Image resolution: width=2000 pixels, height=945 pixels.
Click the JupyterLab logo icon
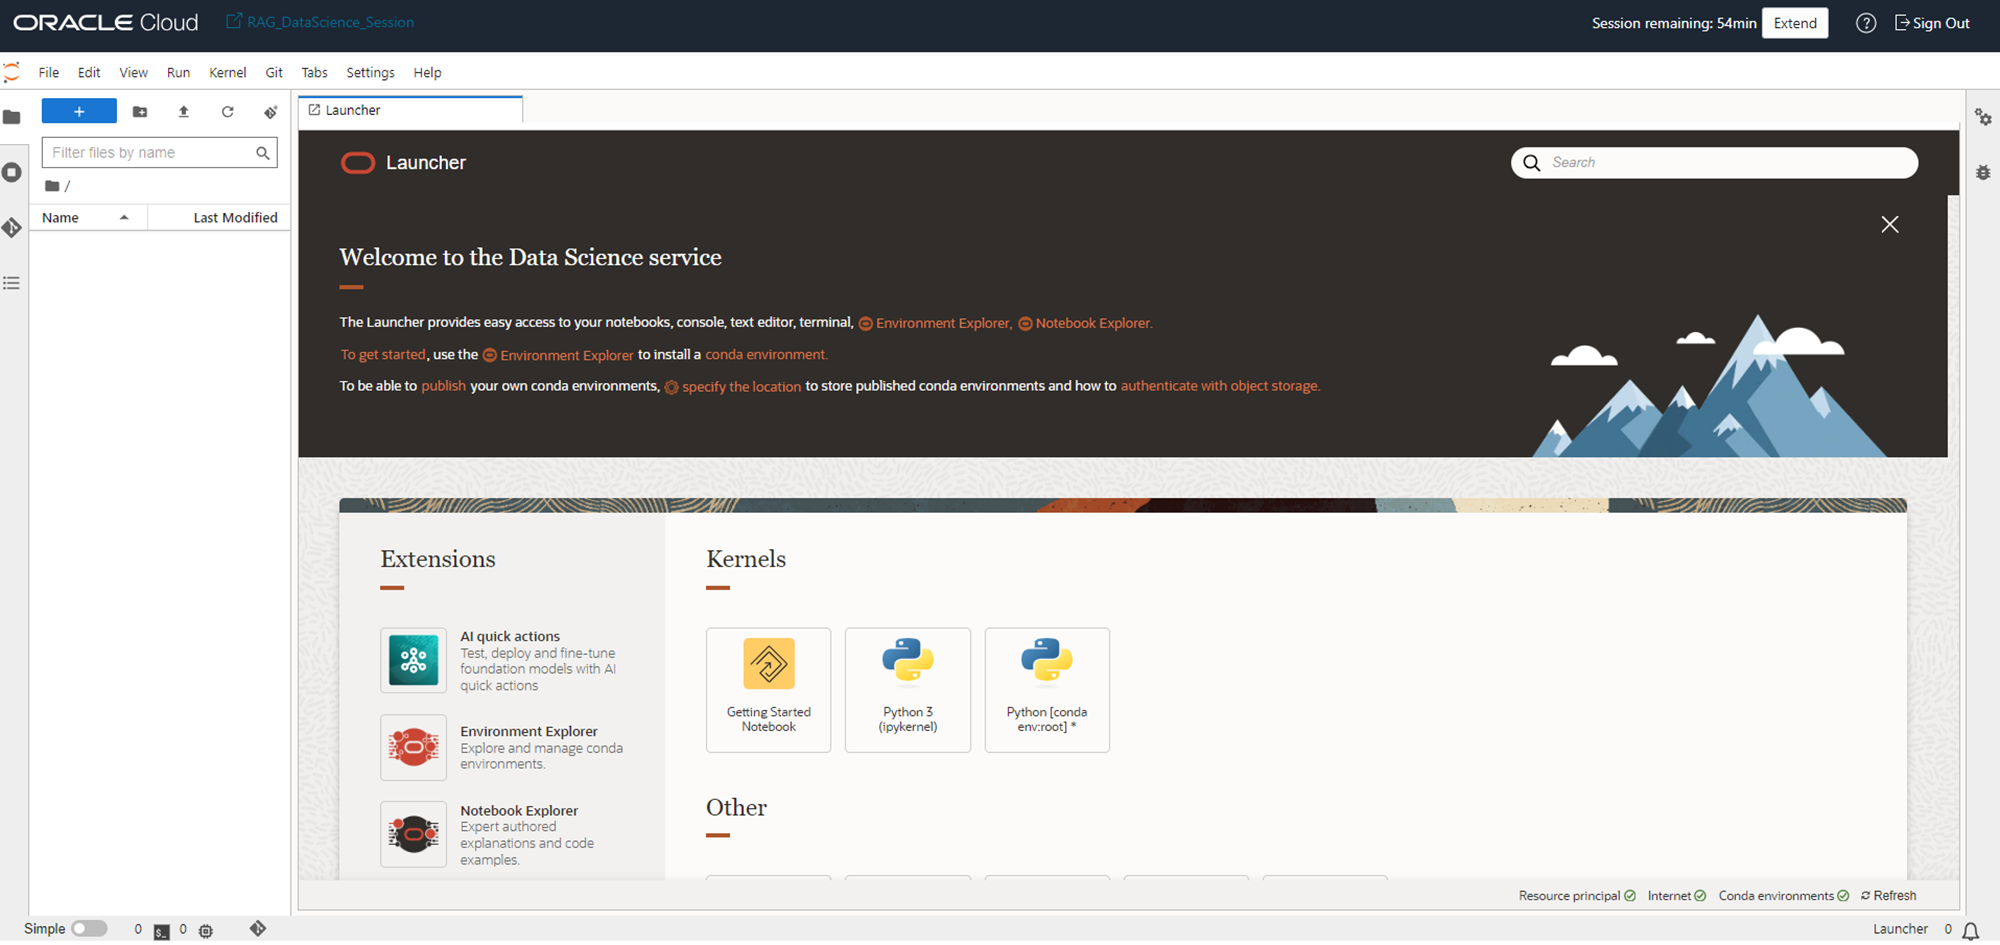click(12, 72)
